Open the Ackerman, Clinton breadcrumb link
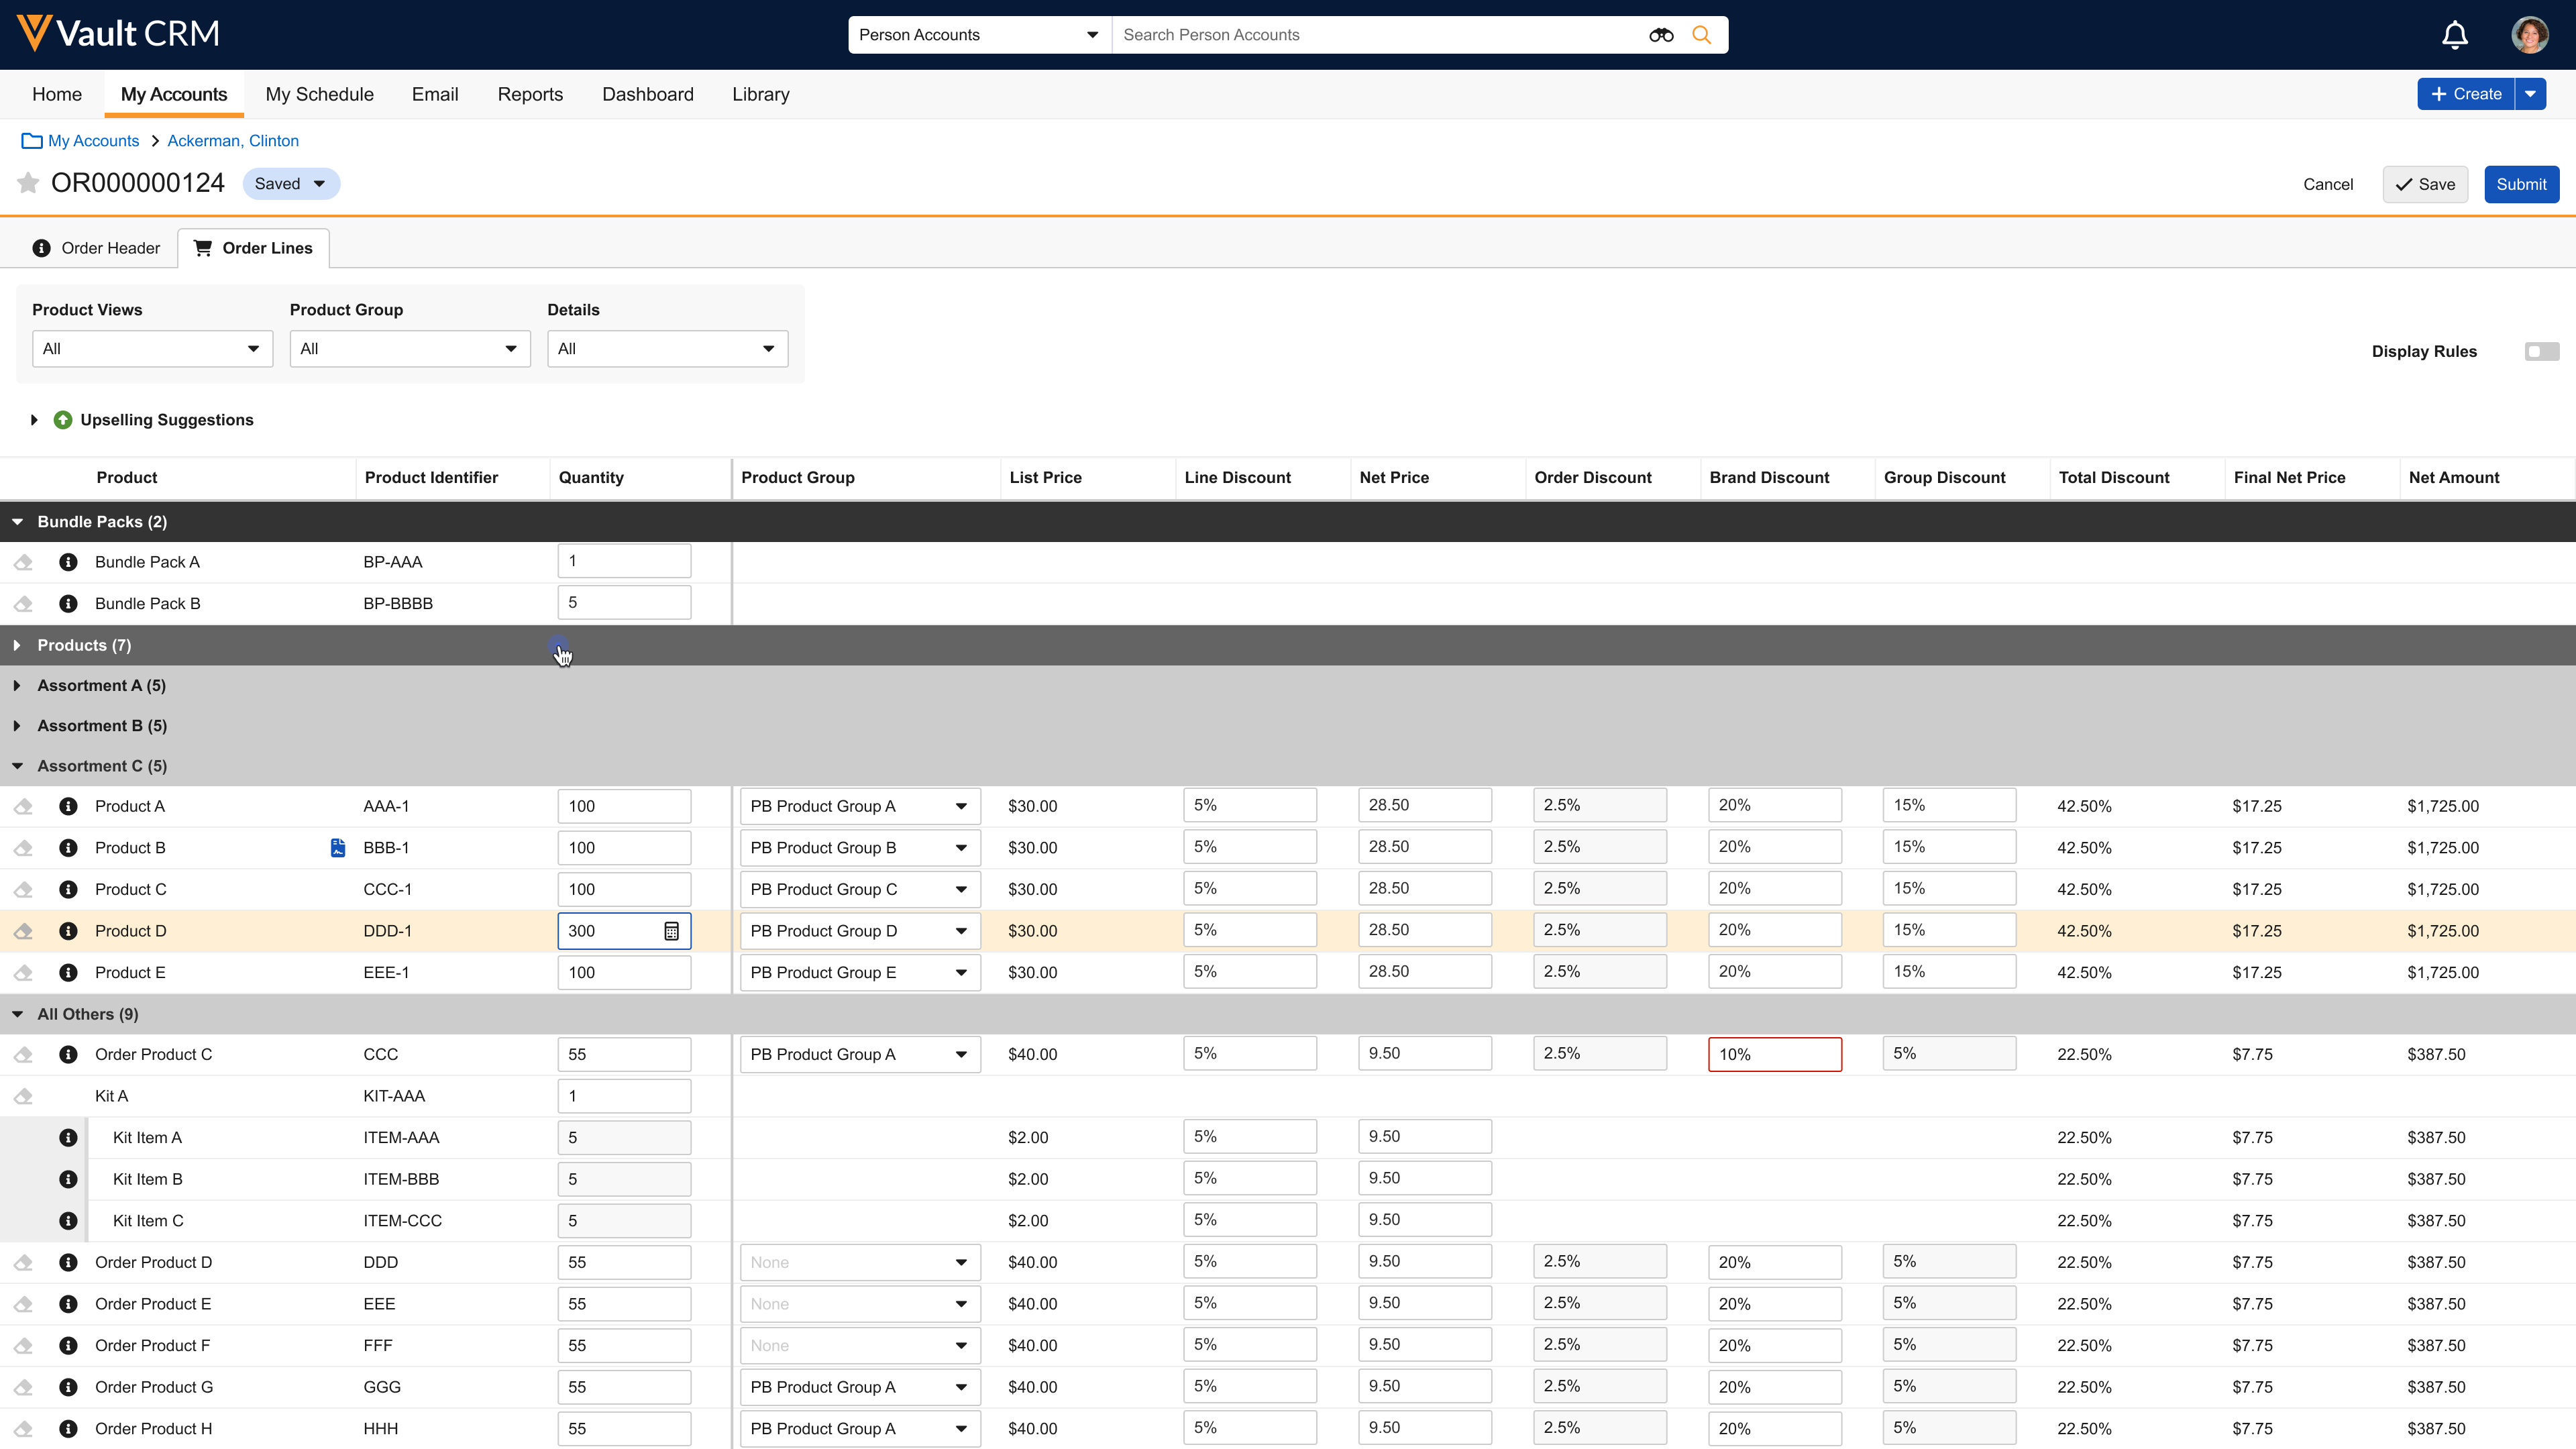The image size is (2576, 1449). [x=232, y=141]
